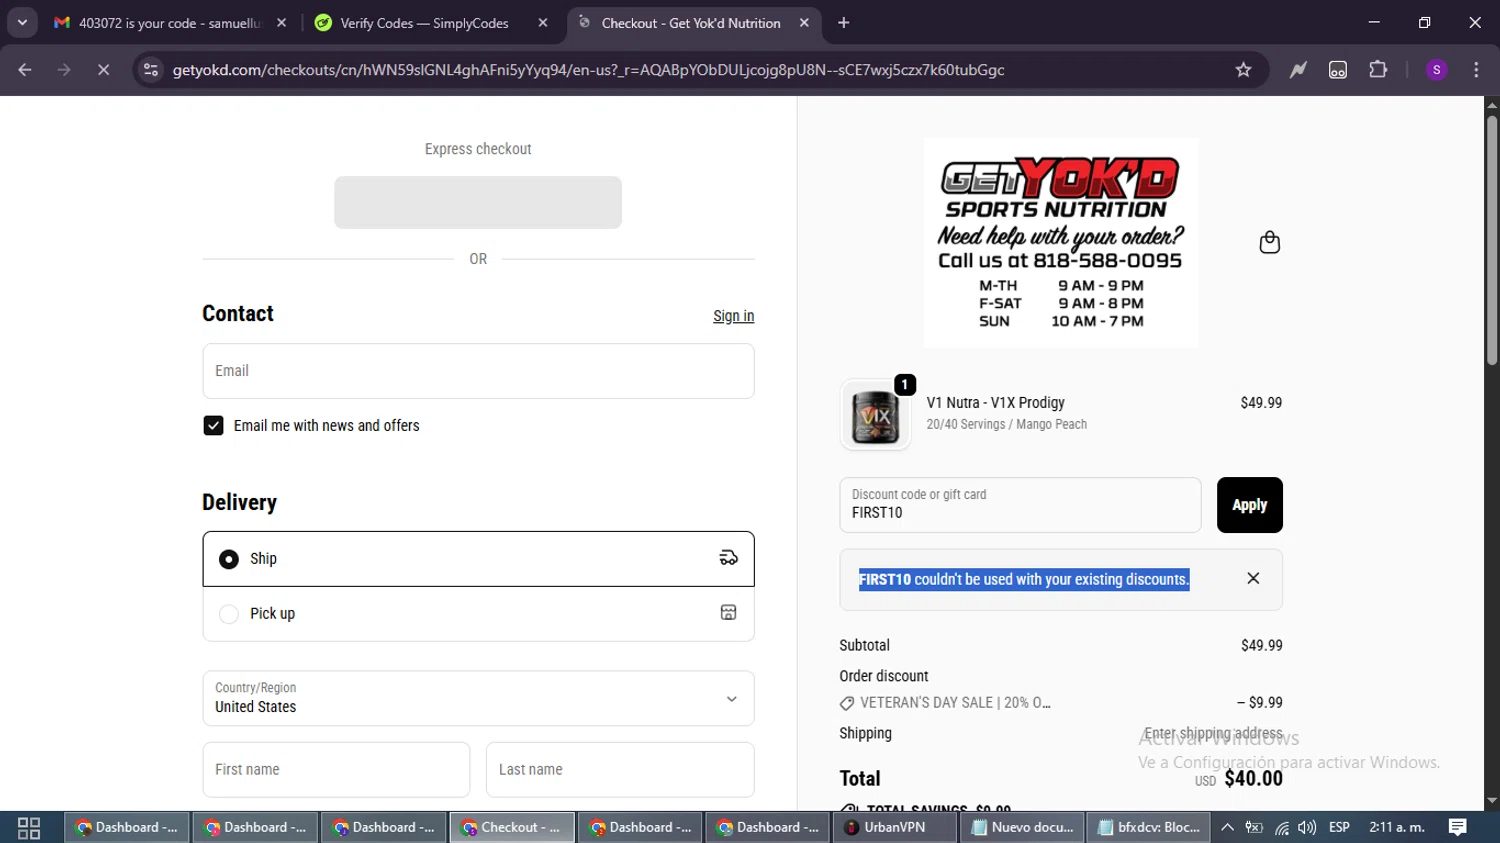
Task: Click the page vertical scrollbar thumb
Action: (1491, 240)
